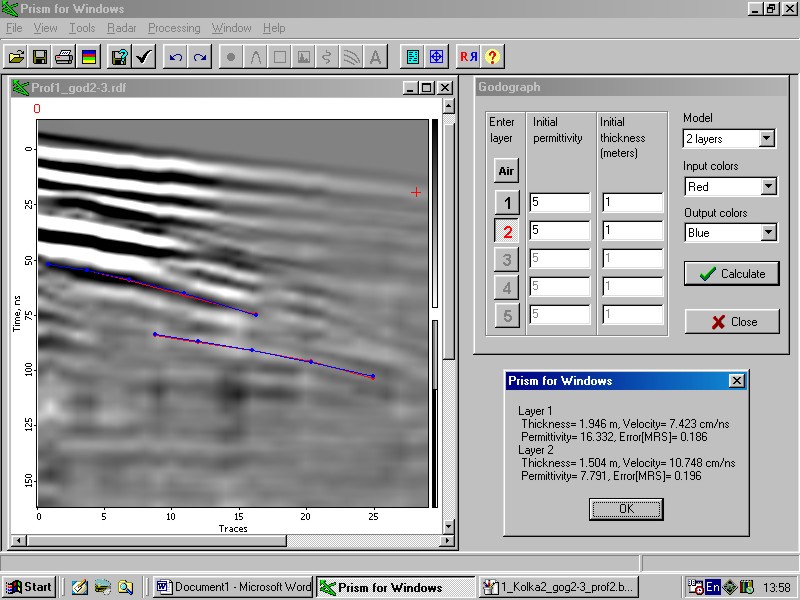Screen dimensions: 800x600
Task: Click the first system tray icon beside En
Action: (695, 587)
